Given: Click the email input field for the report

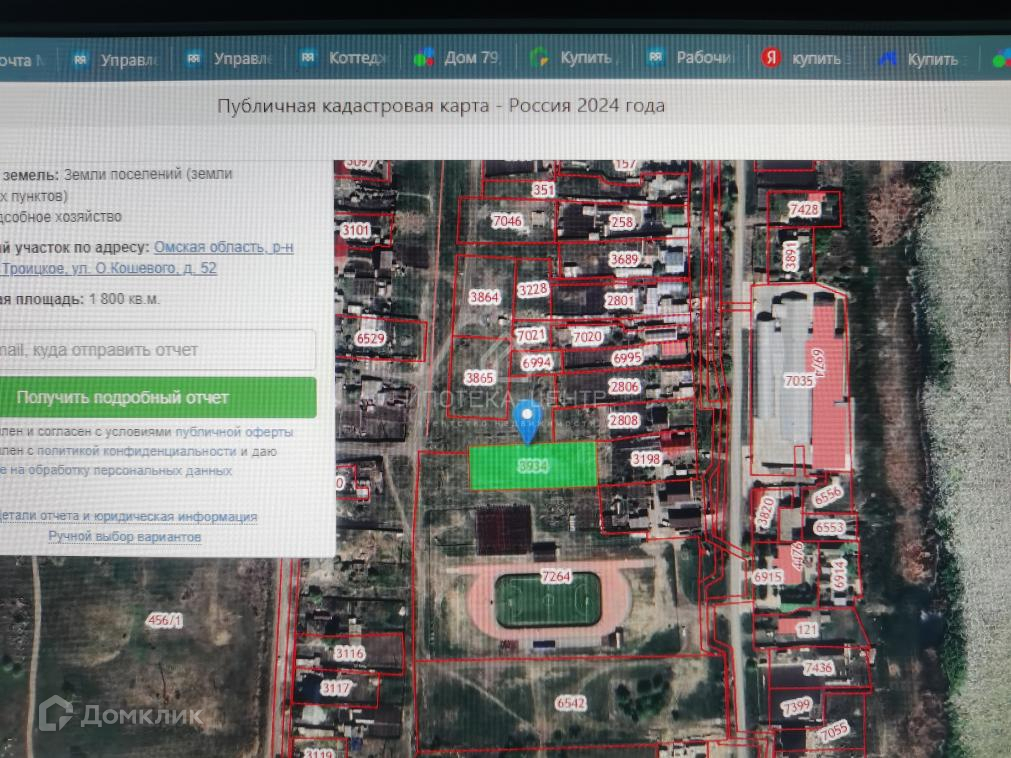Looking at the screenshot, I should 157,350.
